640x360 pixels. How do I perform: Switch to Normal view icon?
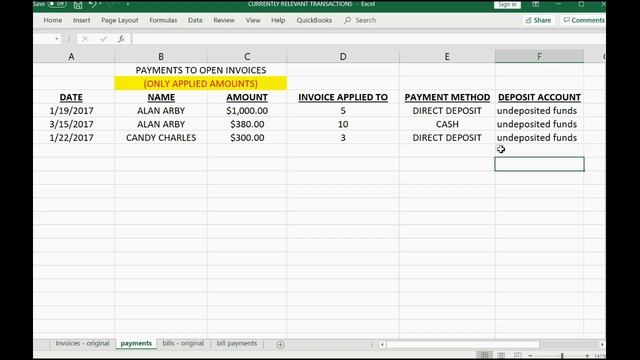(x=484, y=356)
